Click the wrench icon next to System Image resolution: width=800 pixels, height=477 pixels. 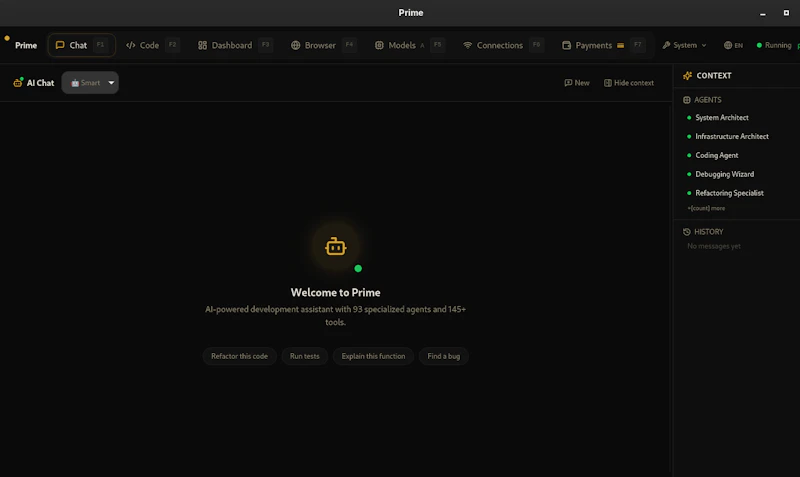[666, 45]
